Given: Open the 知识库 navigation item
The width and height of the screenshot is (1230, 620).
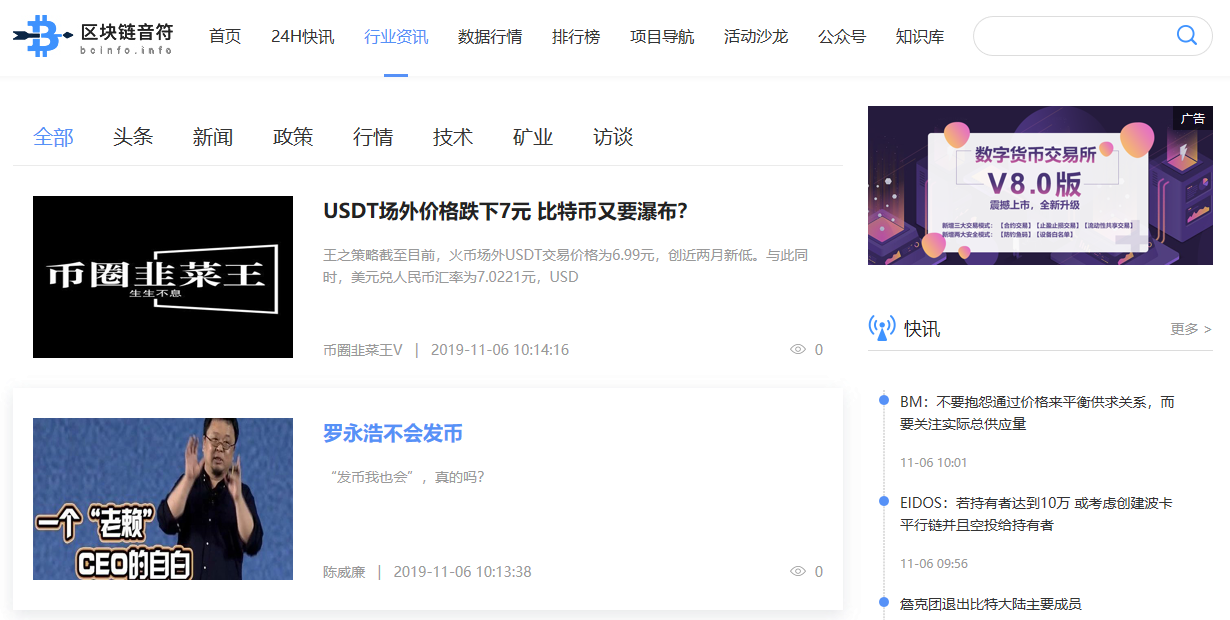Looking at the screenshot, I should click(920, 37).
